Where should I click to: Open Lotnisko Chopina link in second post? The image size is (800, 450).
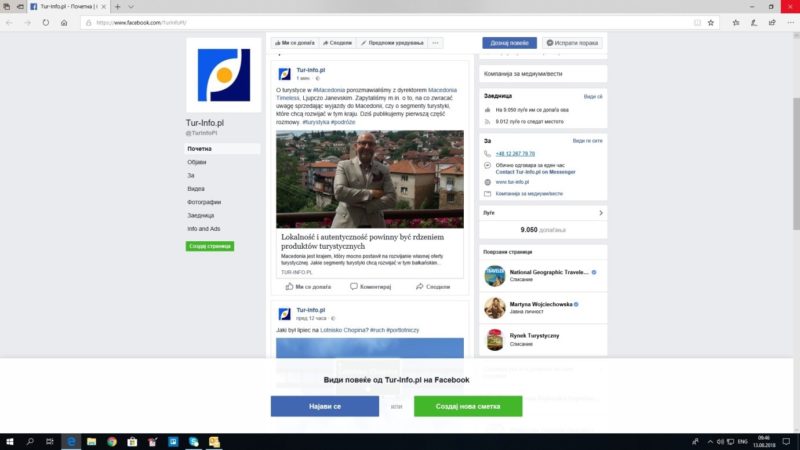click(344, 330)
